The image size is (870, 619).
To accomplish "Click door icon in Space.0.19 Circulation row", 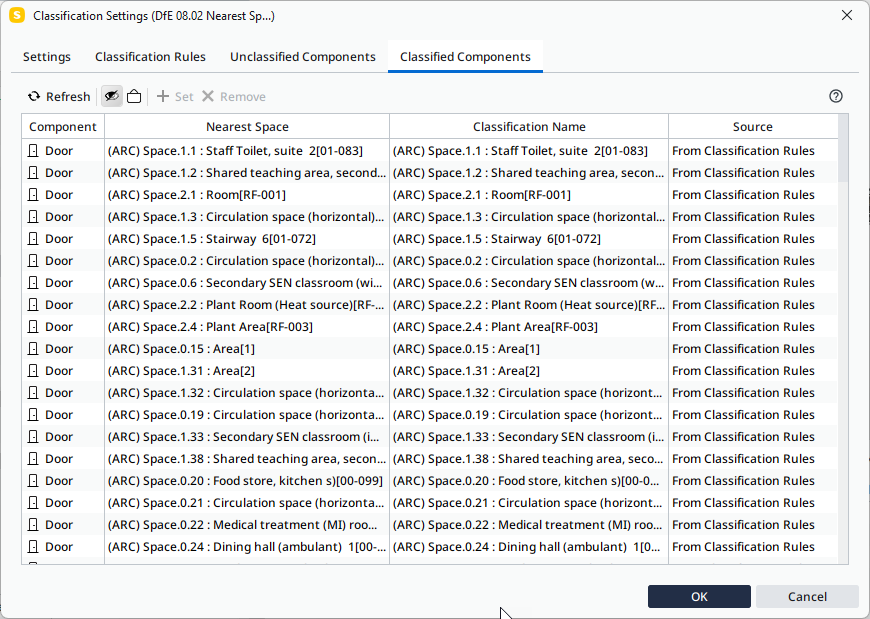I will pos(33,415).
